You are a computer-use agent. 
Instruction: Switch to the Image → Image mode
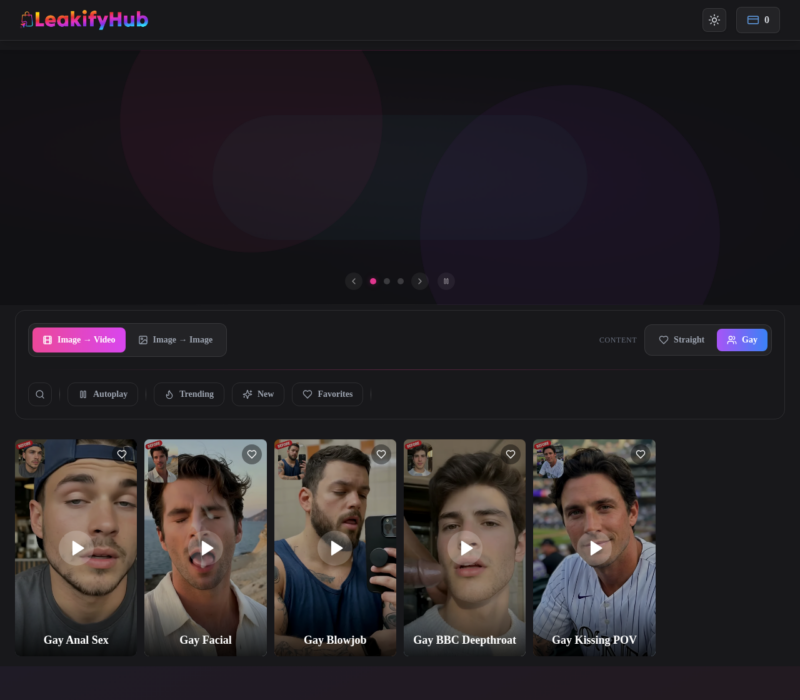[176, 340]
